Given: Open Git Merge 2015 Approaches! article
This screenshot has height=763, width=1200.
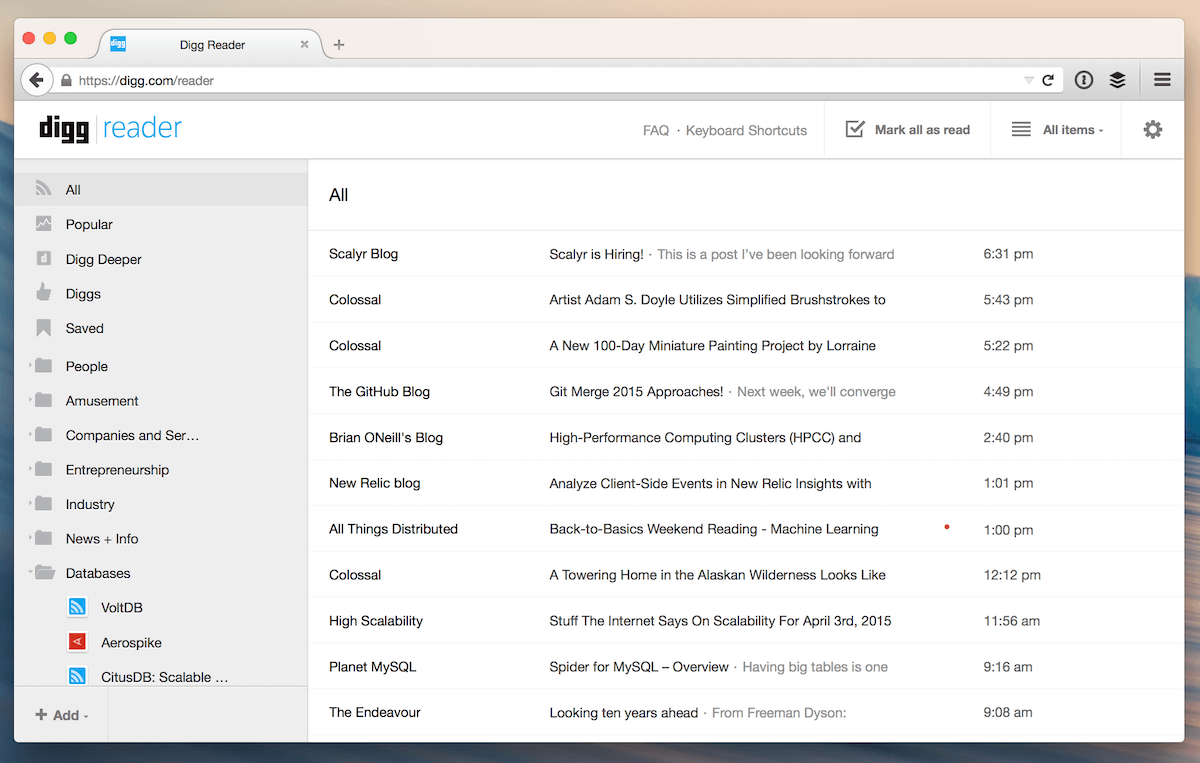Looking at the screenshot, I should point(636,392).
